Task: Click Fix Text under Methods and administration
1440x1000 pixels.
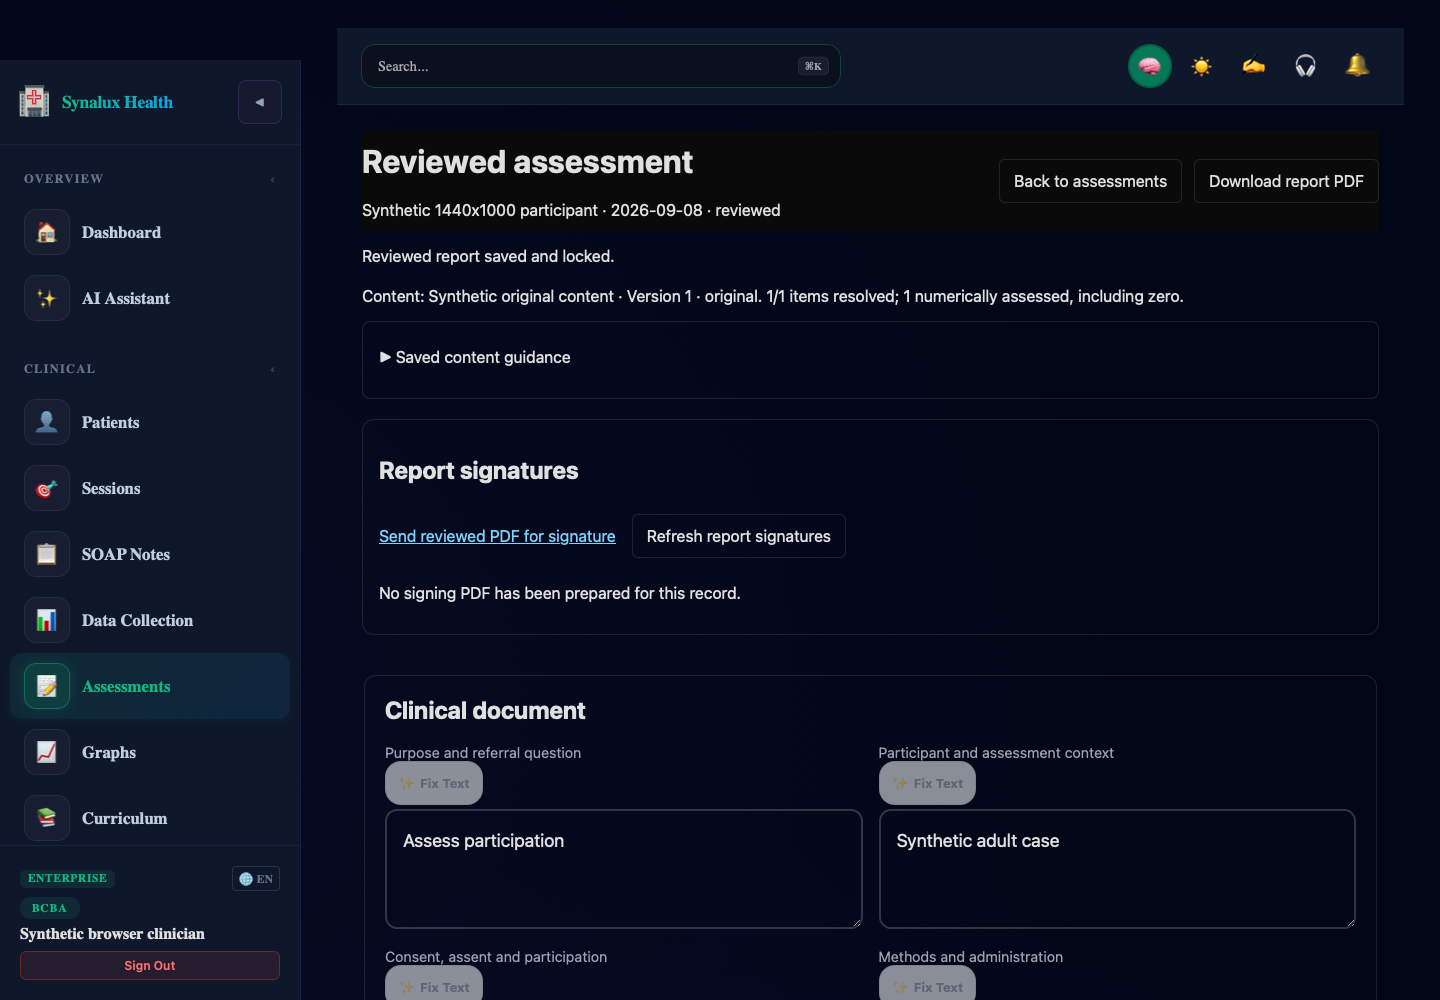Action: (x=927, y=985)
